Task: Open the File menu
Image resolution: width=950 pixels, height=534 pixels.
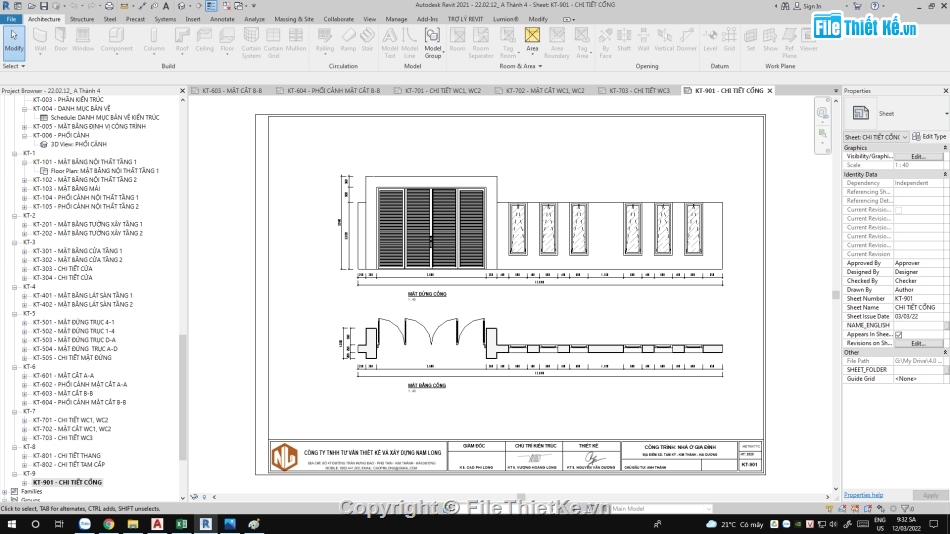Action: [x=11, y=19]
